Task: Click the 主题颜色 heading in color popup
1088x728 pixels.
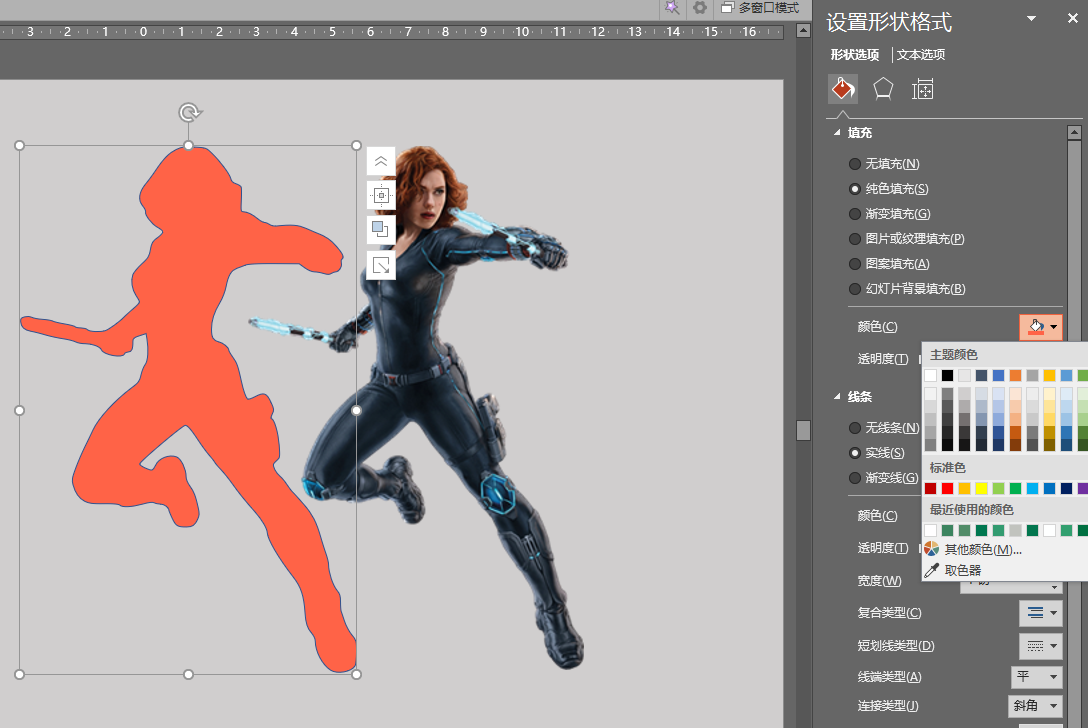Action: pyautogui.click(x=953, y=355)
